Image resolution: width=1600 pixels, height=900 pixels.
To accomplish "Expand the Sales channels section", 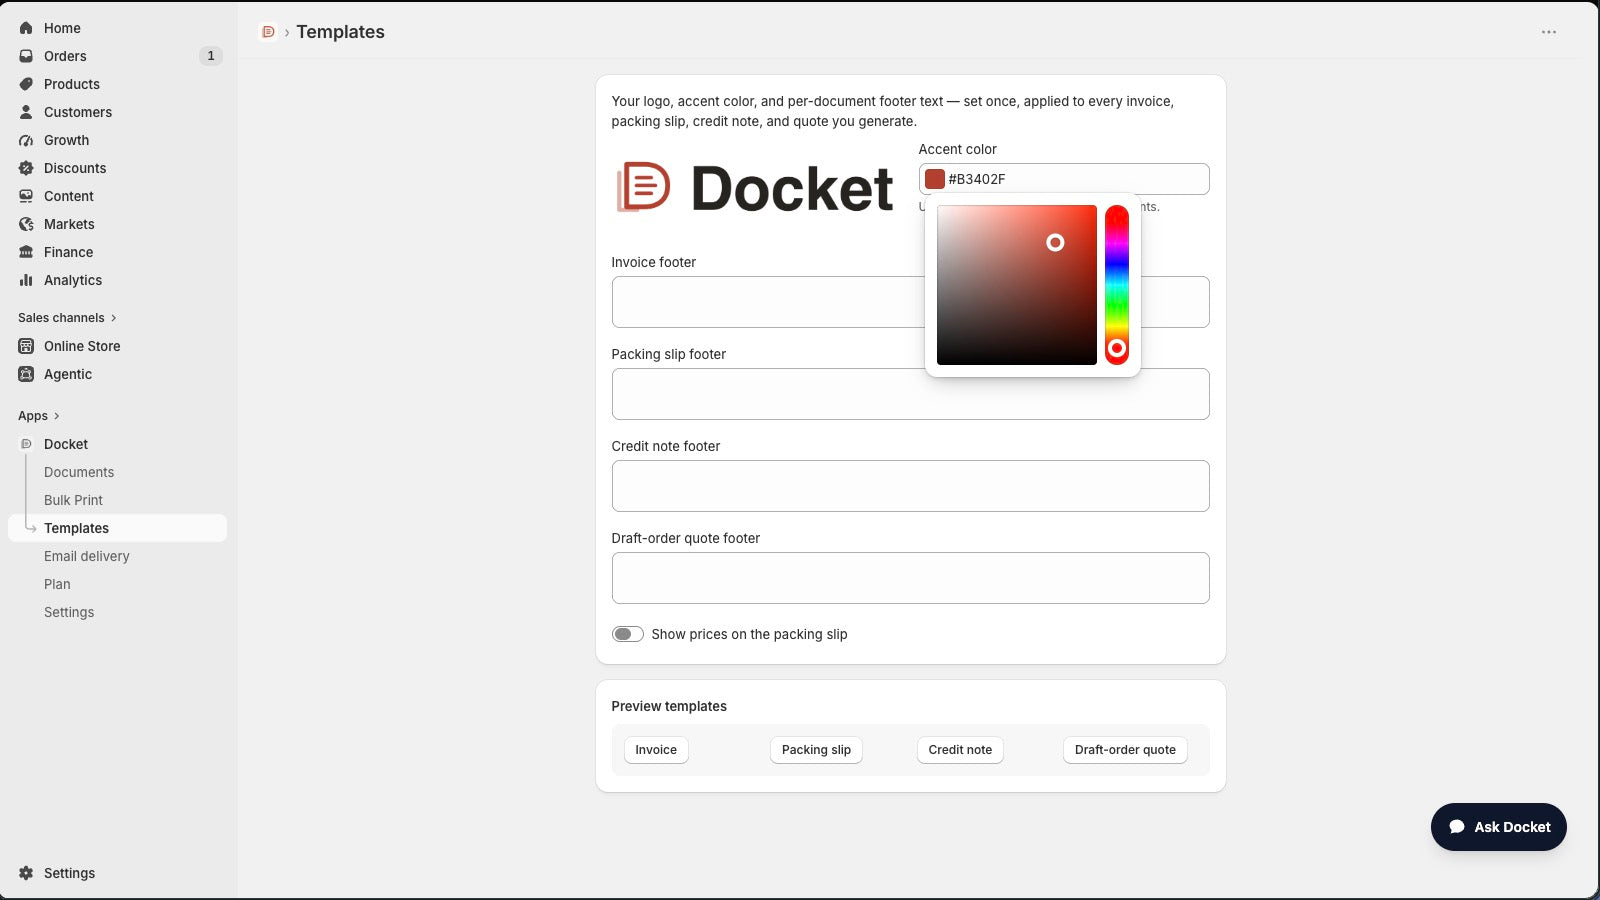I will tap(67, 318).
